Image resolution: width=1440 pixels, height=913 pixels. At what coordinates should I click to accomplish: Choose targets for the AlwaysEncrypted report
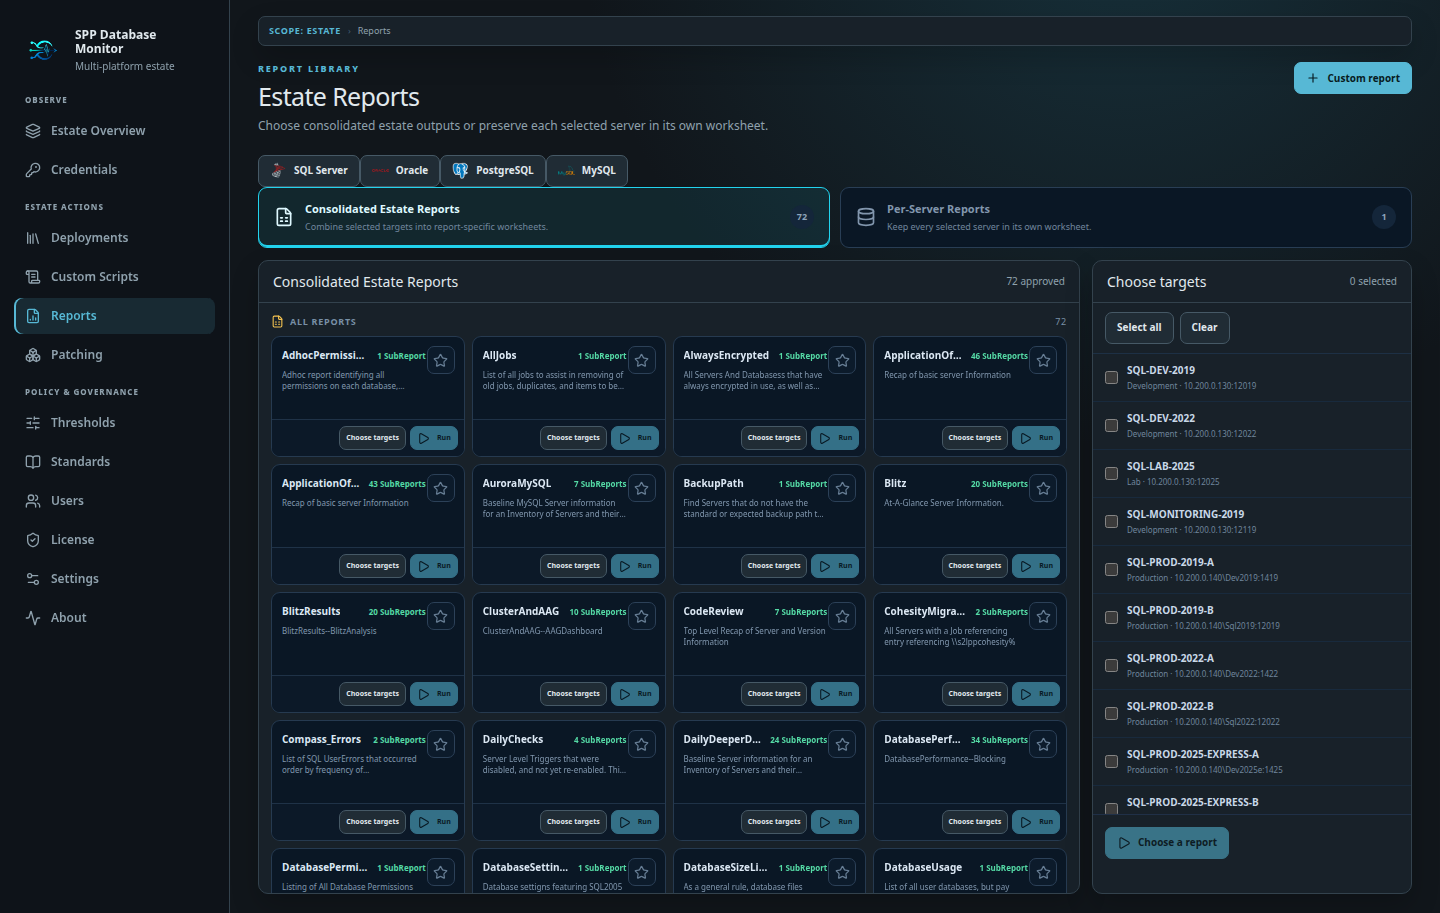(774, 438)
